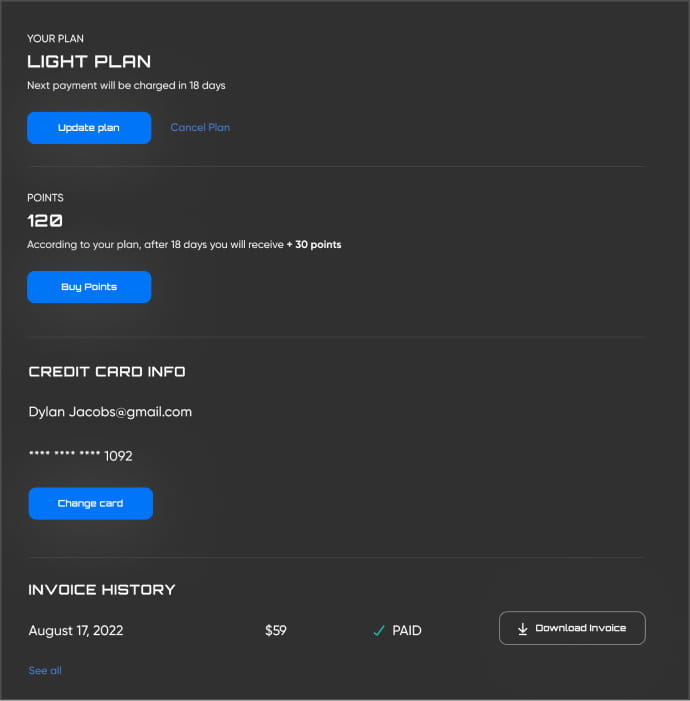This screenshot has height=701, width=690.
Task: Select the Dylan Jacobs@gmail.com email
Action: click(110, 412)
